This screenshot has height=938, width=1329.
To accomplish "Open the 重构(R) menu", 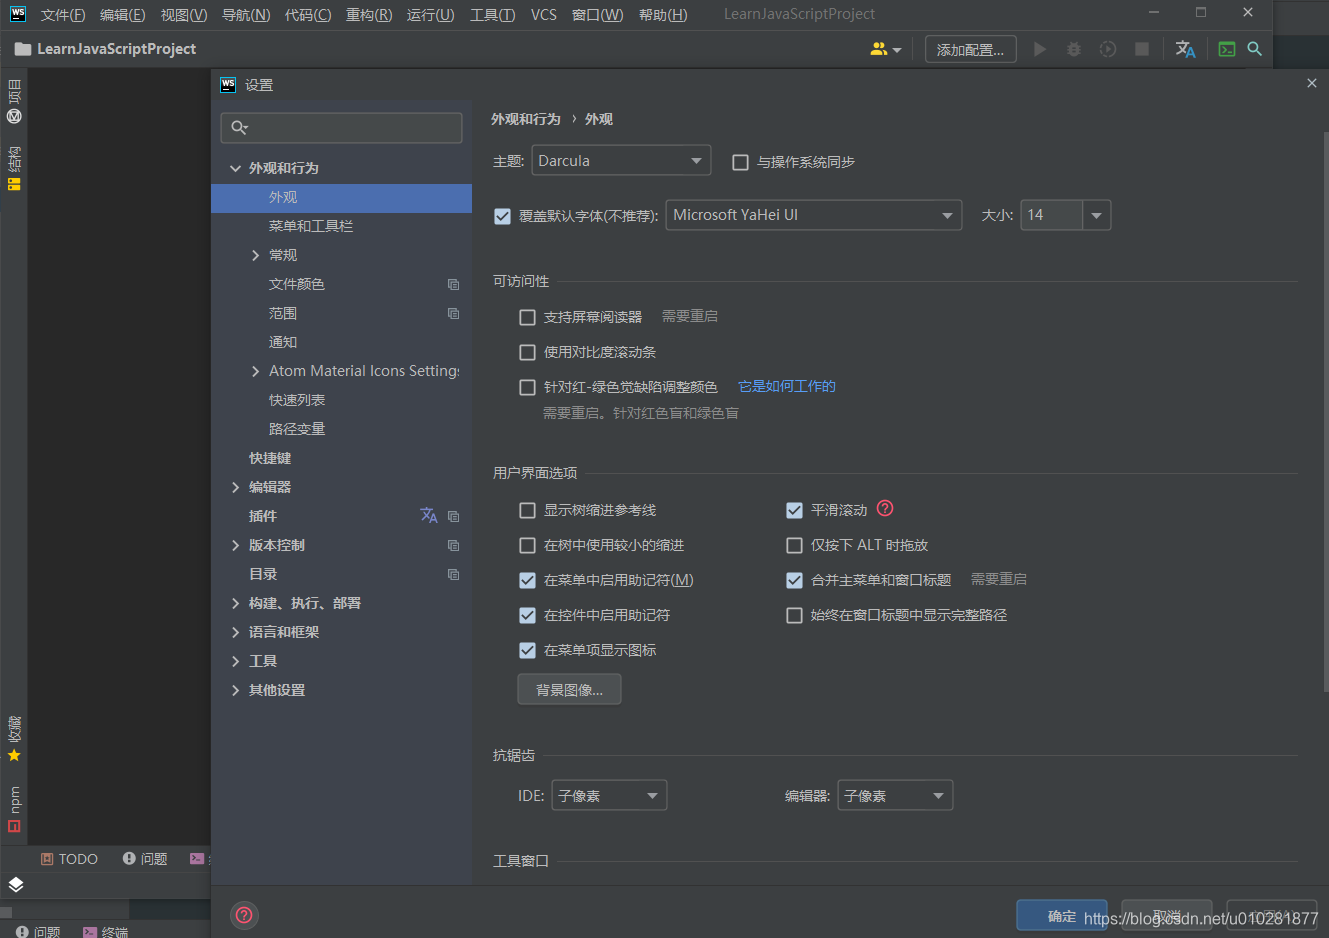I will pos(369,14).
